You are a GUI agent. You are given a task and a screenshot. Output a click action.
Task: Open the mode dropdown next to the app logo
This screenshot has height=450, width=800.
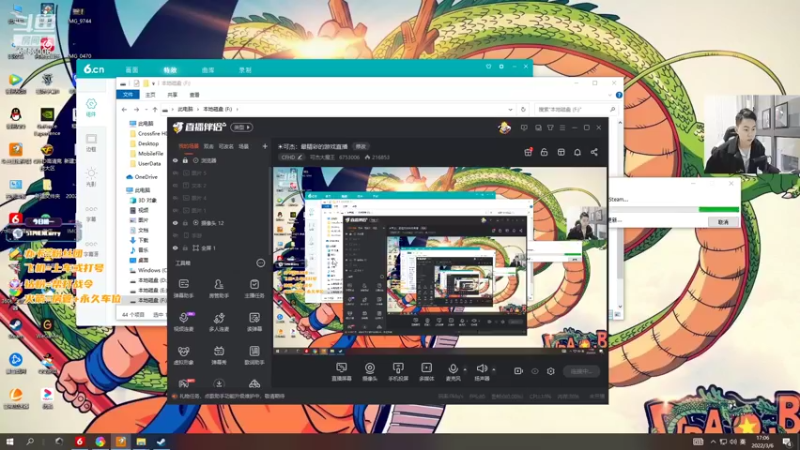point(241,127)
